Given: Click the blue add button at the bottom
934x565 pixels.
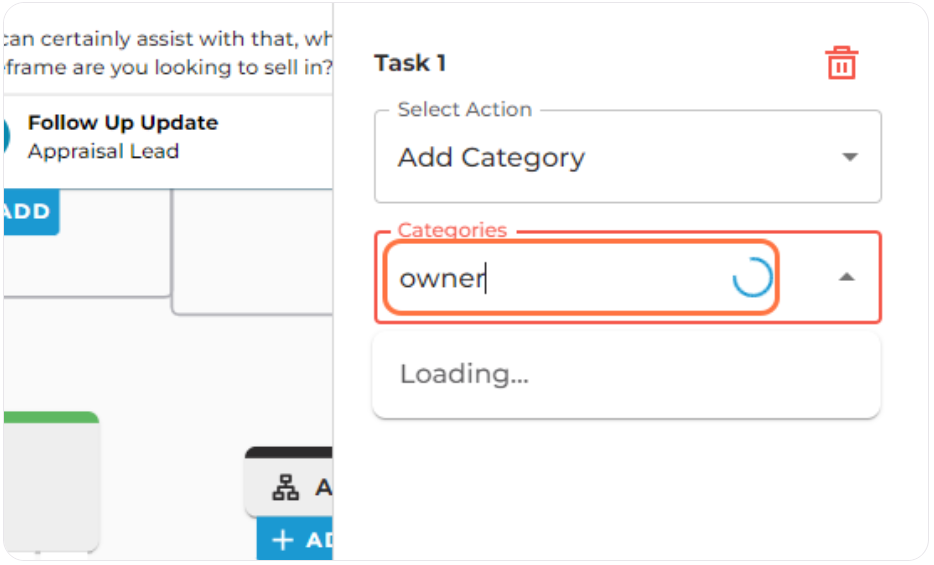Looking at the screenshot, I should 295,540.
